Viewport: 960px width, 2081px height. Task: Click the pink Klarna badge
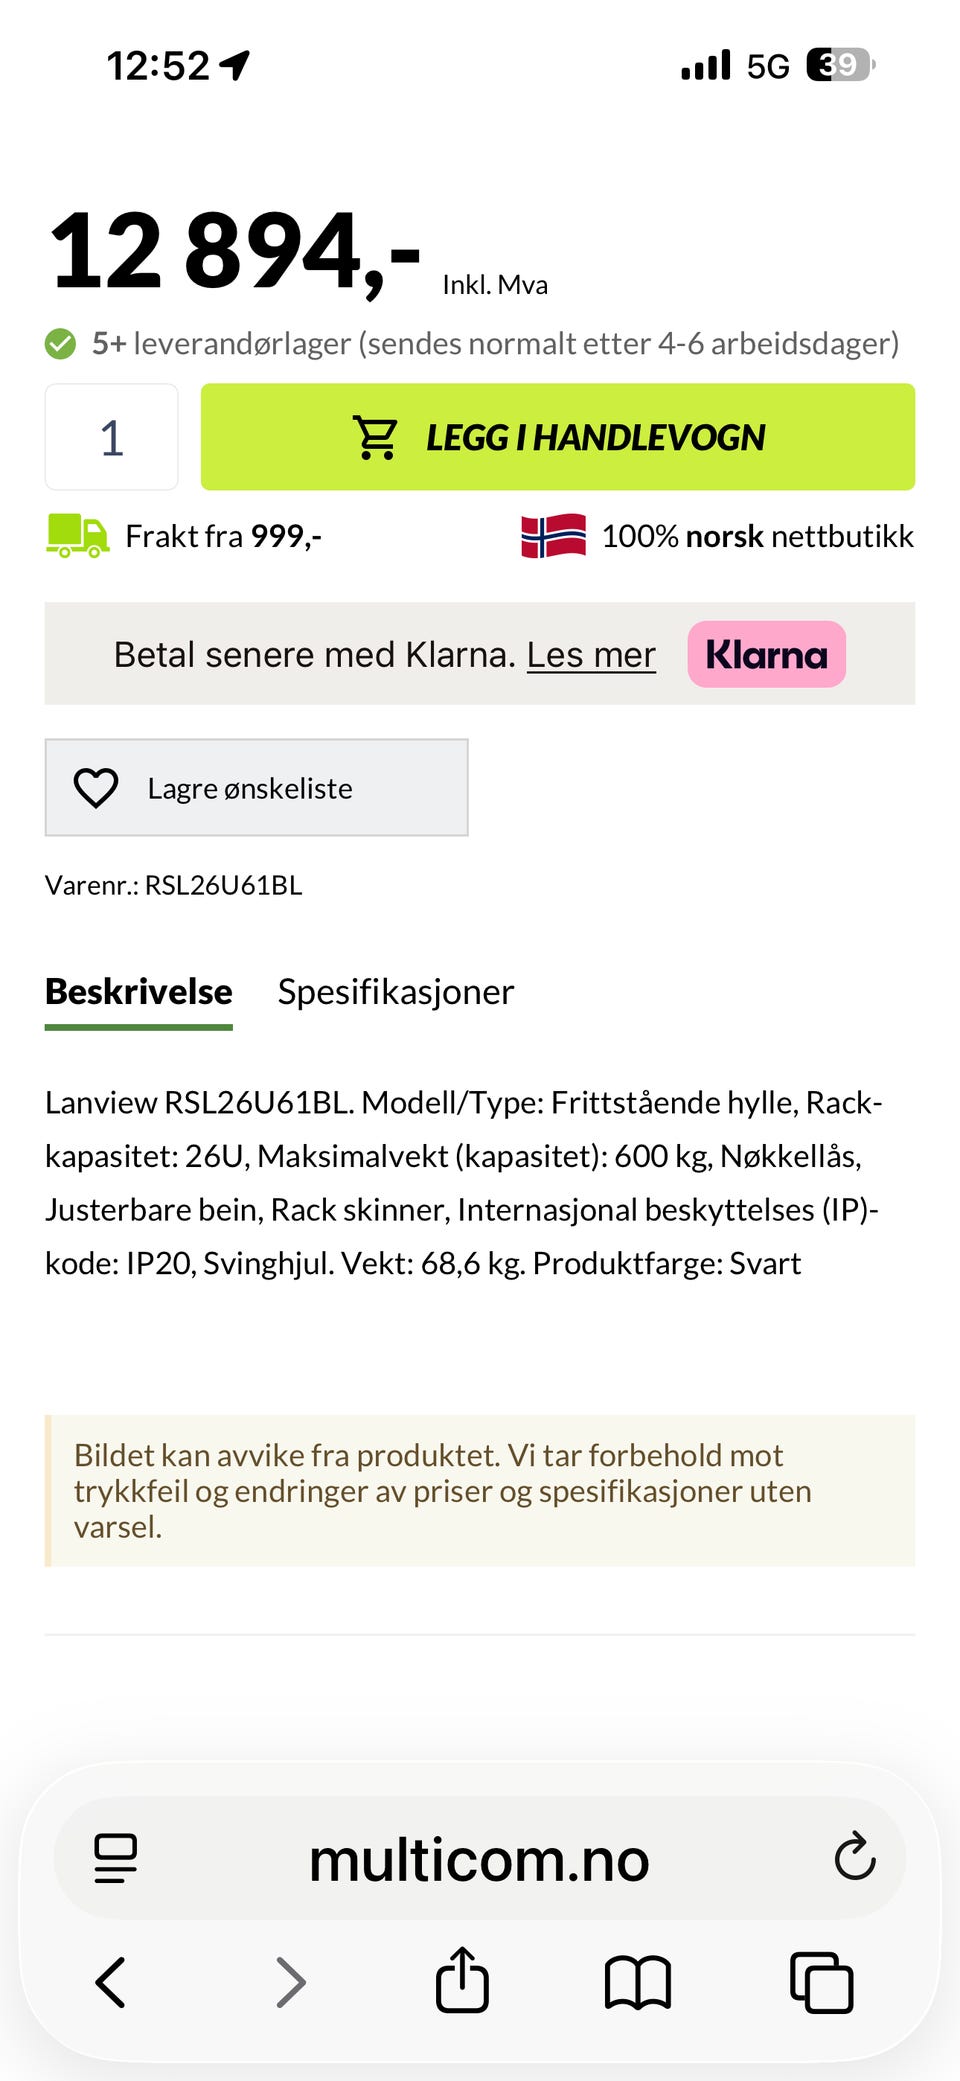point(766,654)
